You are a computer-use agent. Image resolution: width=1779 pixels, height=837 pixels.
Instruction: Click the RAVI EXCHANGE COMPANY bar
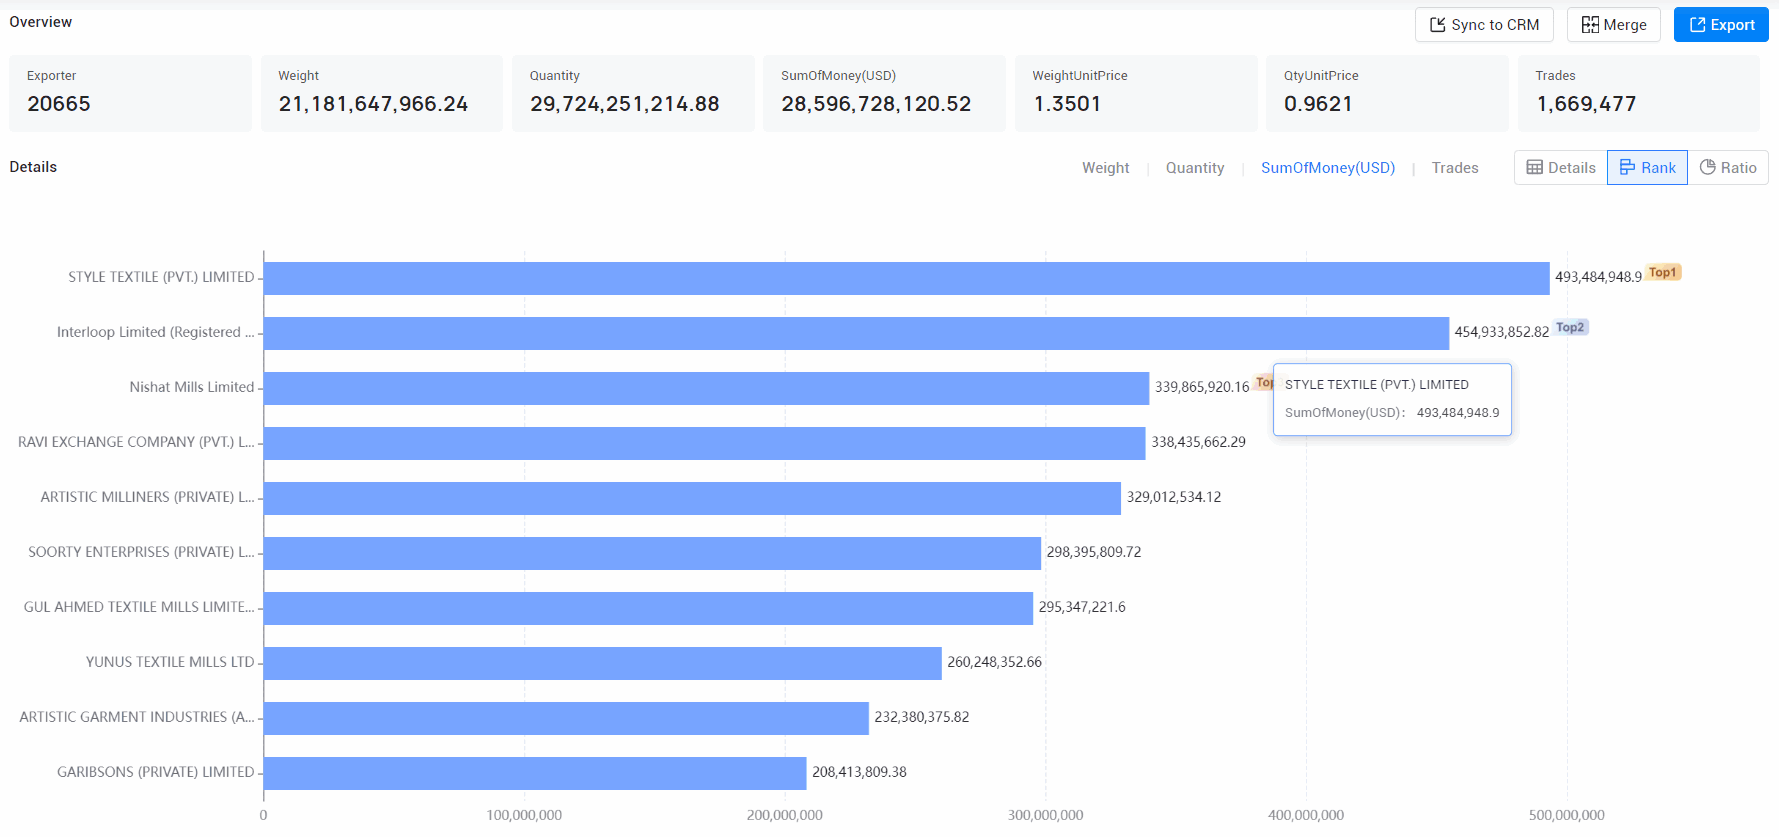[704, 443]
